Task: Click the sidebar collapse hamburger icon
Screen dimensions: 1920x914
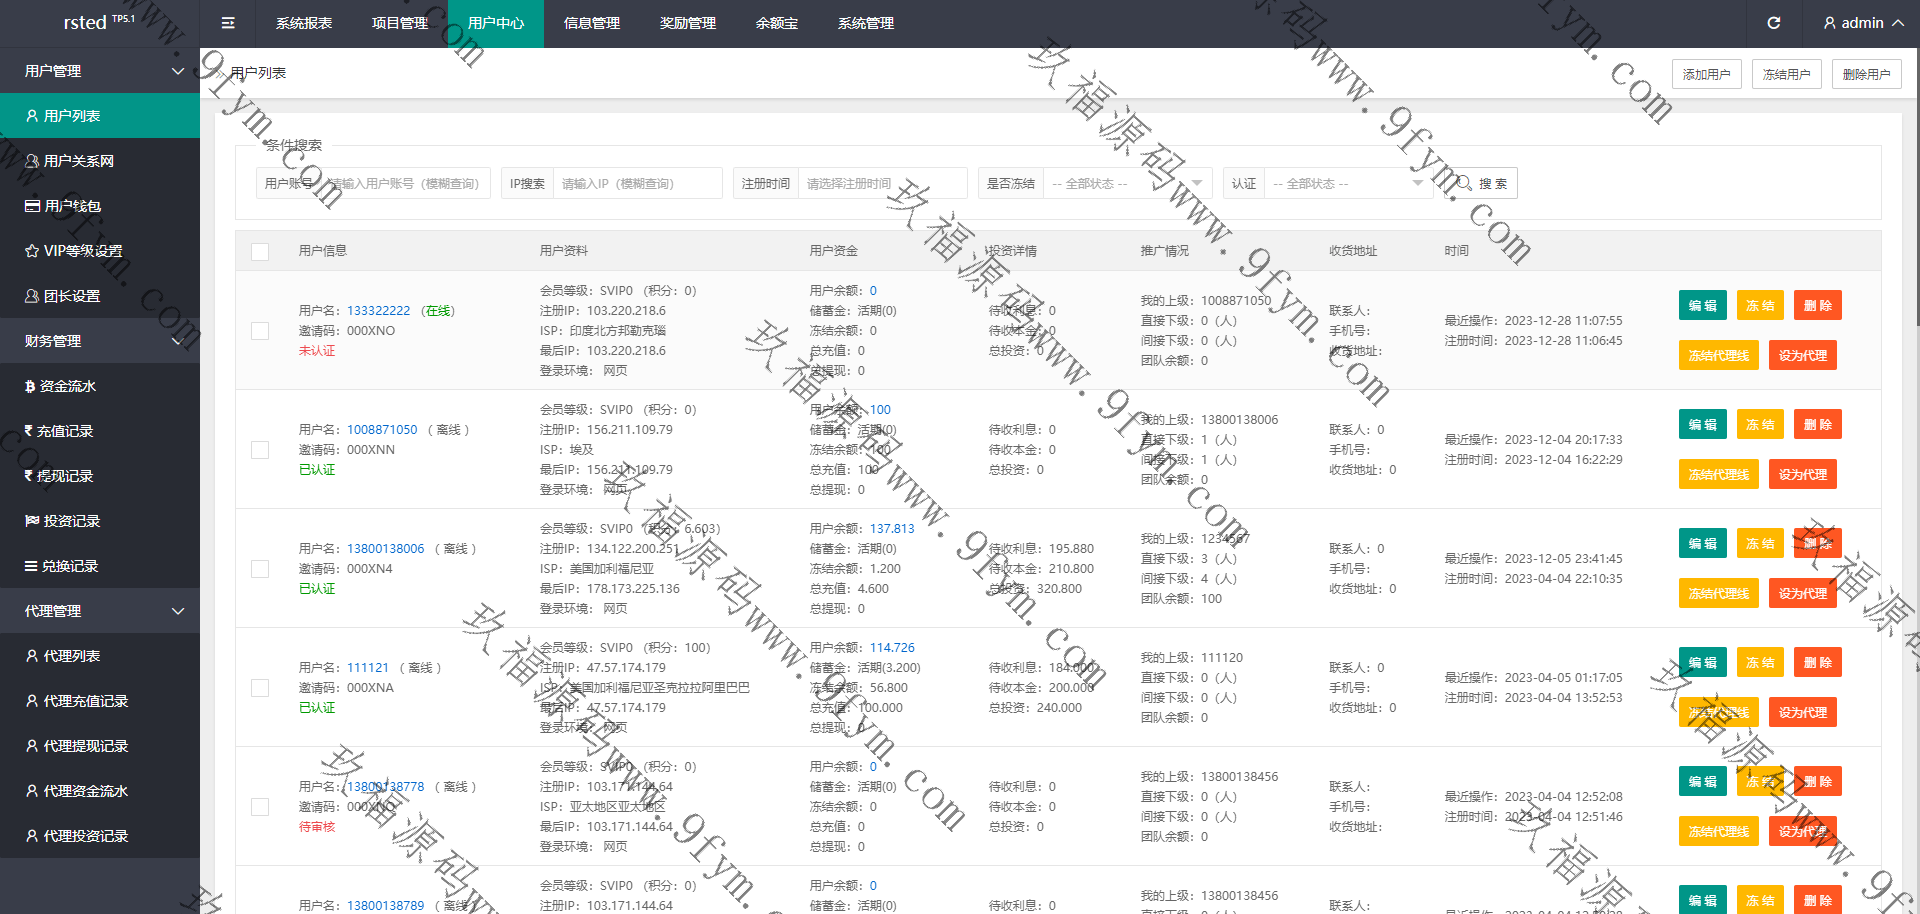Action: click(228, 23)
